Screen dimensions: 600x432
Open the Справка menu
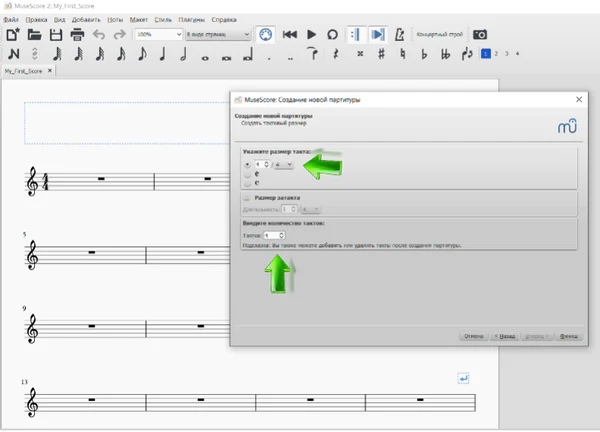[x=224, y=20]
